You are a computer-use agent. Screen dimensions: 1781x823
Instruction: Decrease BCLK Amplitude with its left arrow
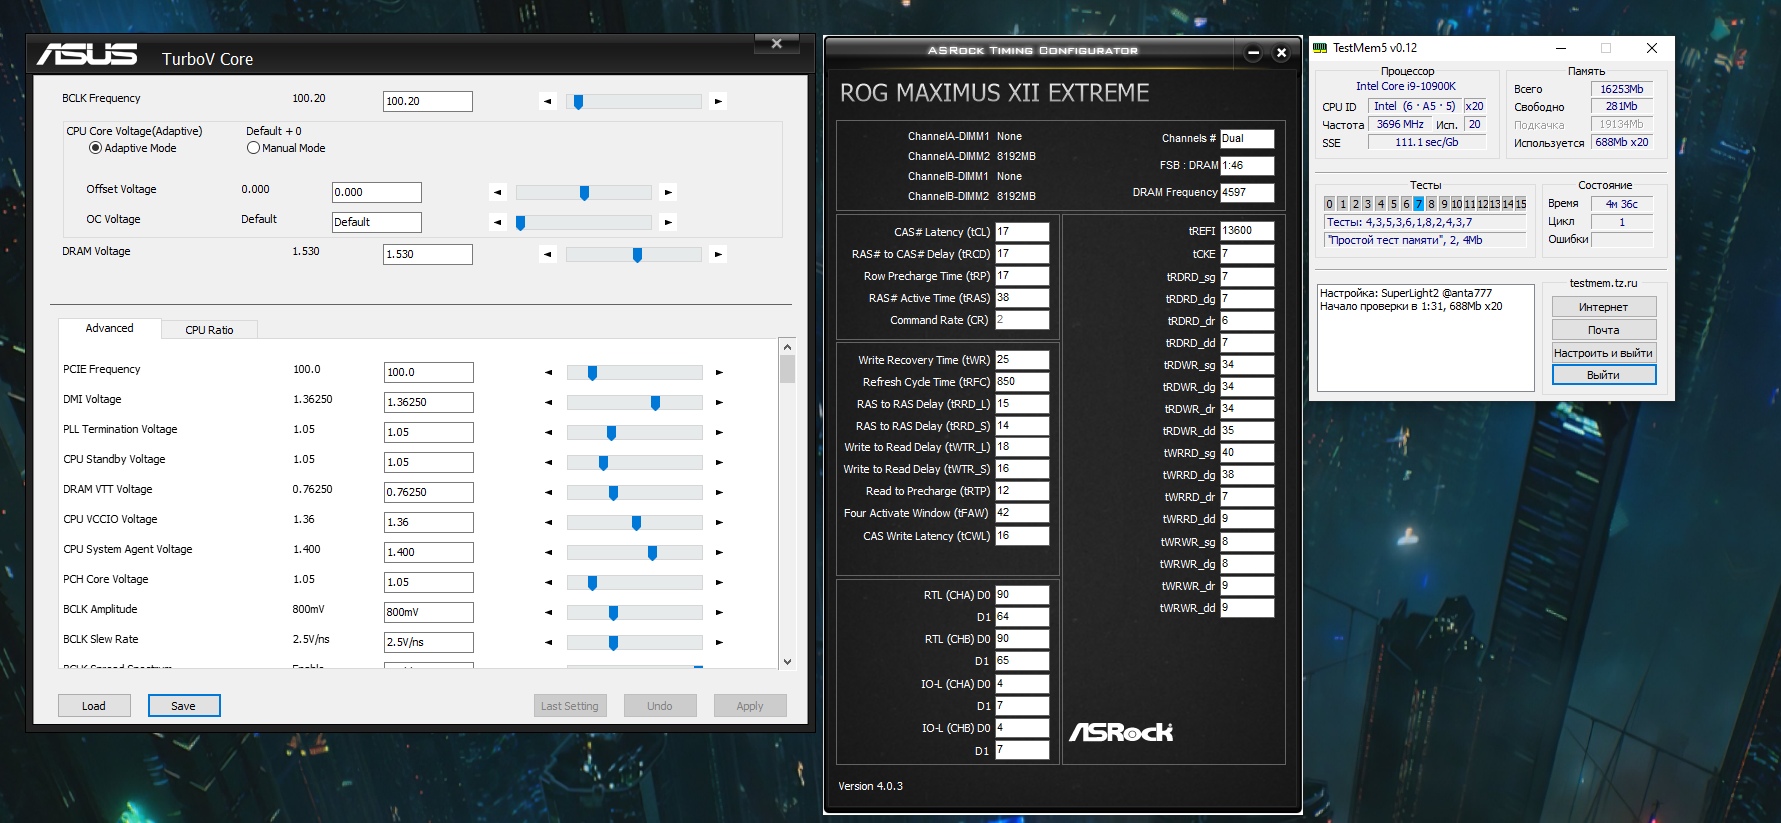548,612
